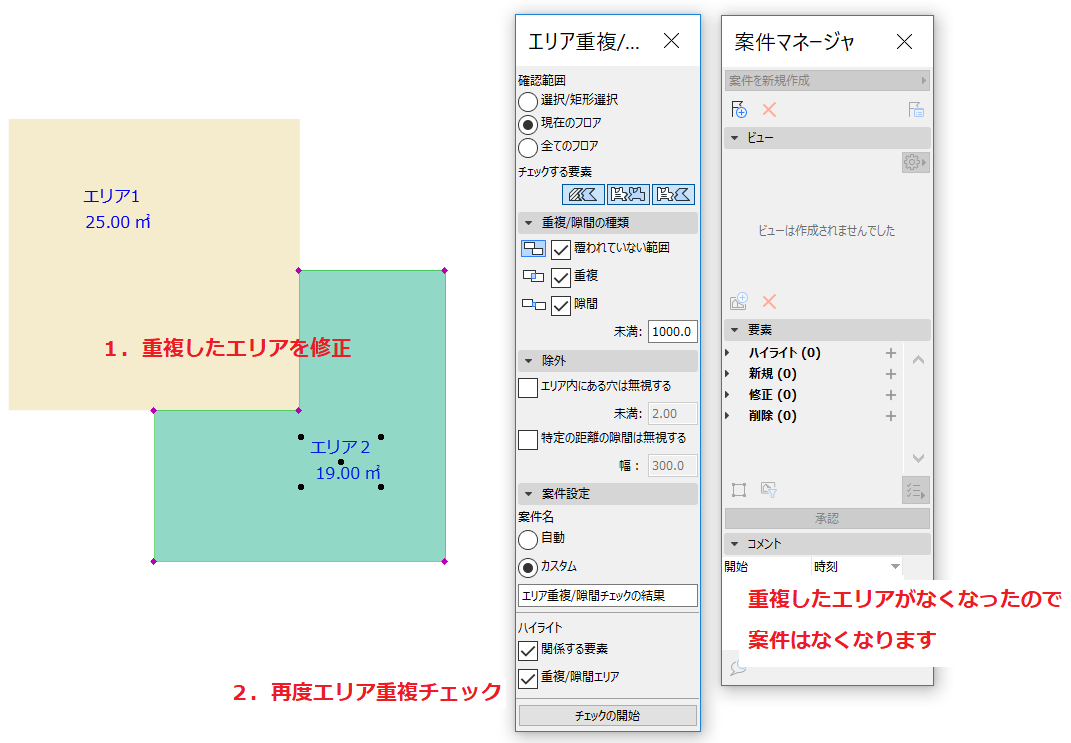Select the 自動 issue name radio button
Viewport: 1071px width, 743px height.
(528, 539)
